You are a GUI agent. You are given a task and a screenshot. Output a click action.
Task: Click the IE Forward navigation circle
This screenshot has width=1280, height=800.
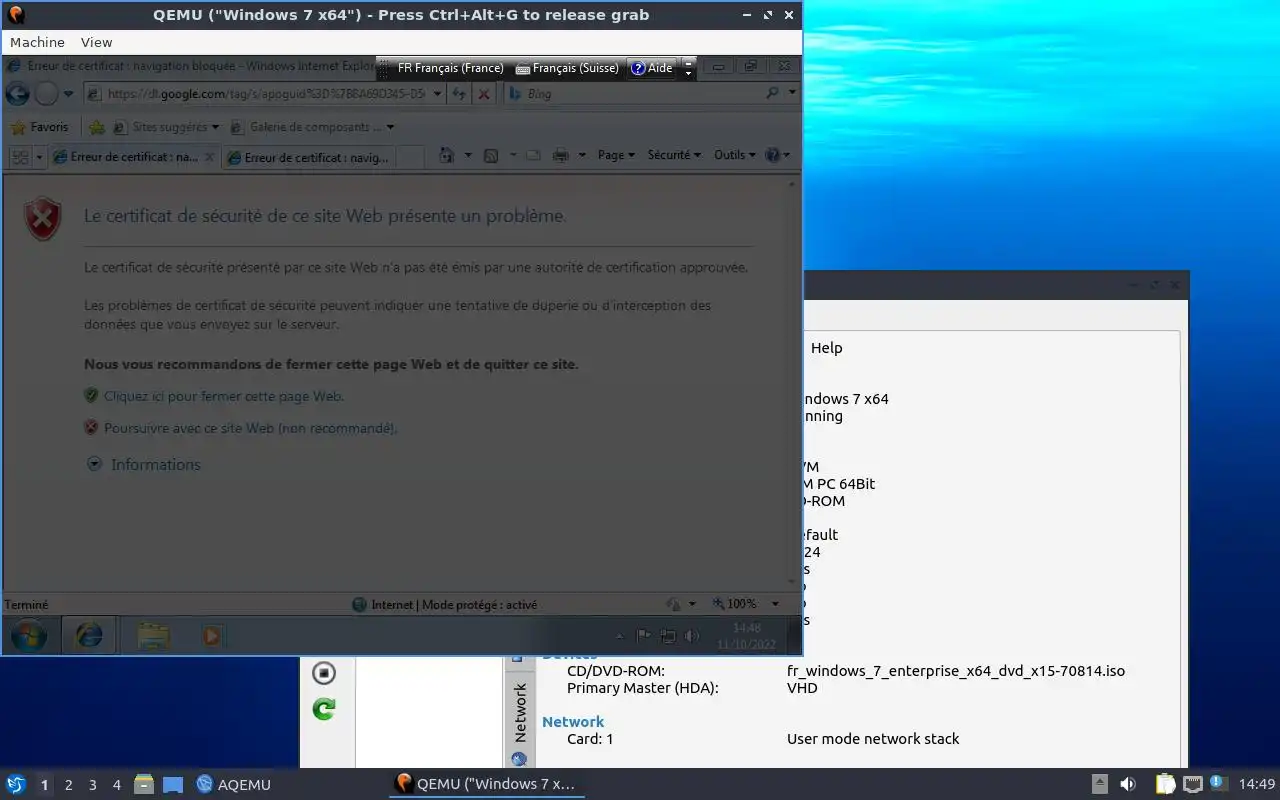click(x=46, y=94)
